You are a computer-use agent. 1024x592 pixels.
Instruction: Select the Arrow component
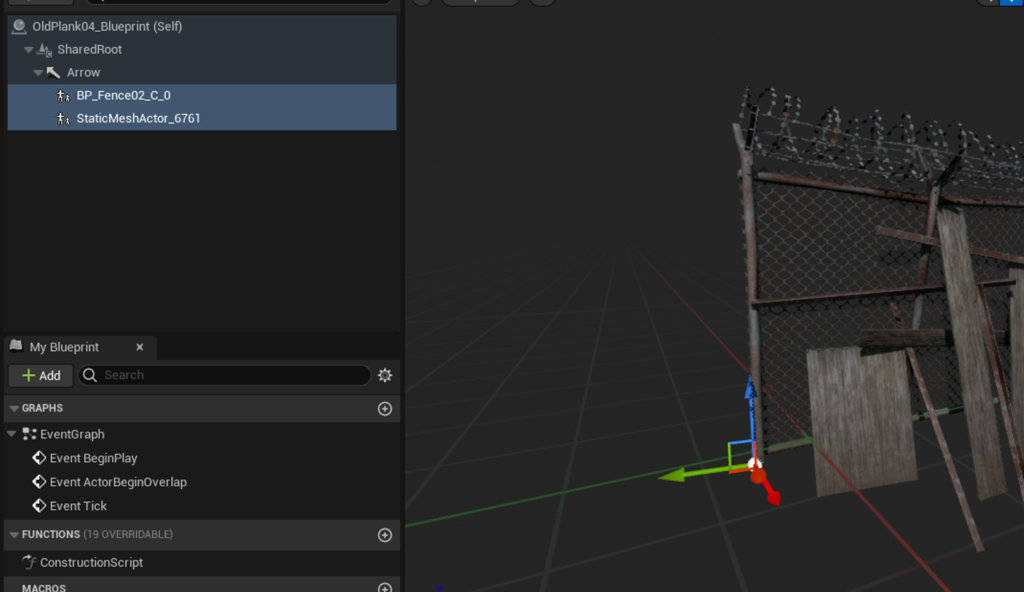[84, 73]
